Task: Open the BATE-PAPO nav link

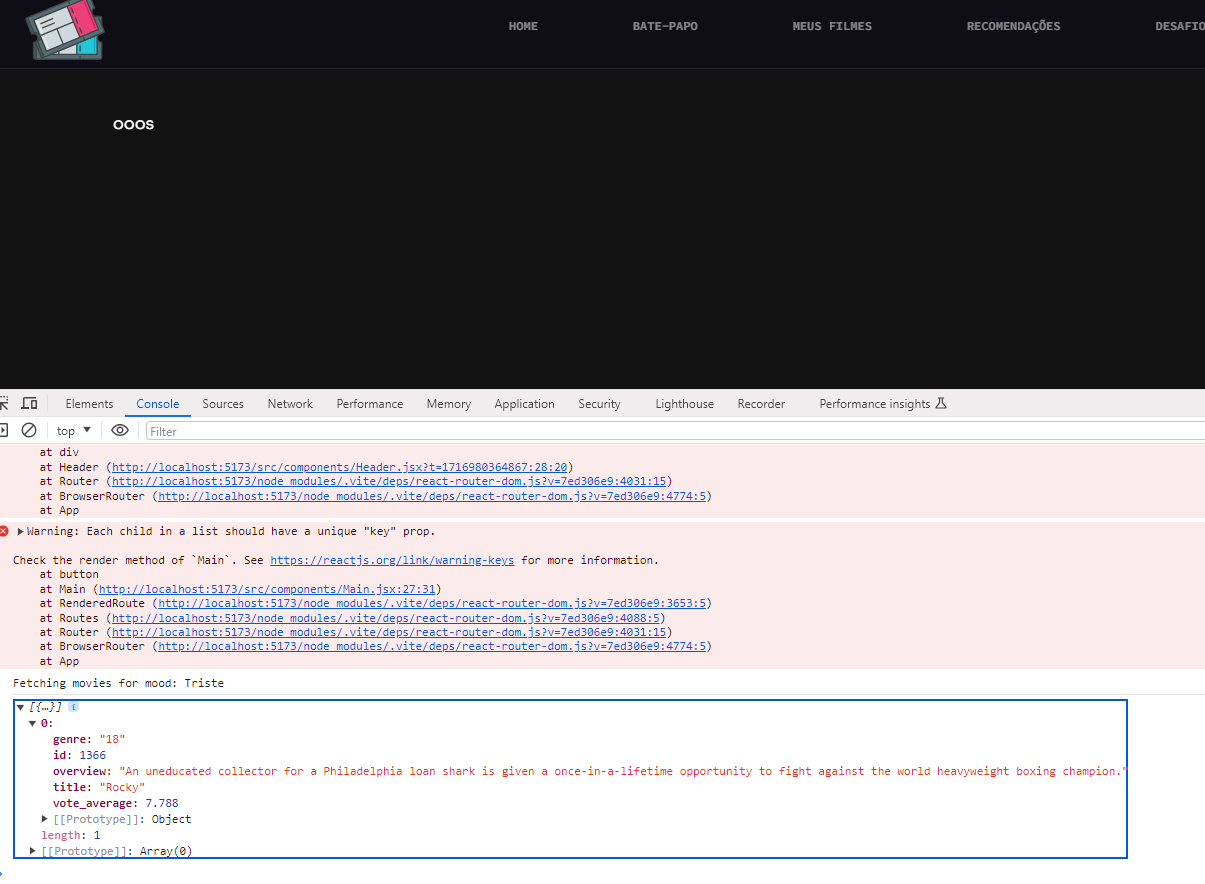Action: click(x=665, y=26)
